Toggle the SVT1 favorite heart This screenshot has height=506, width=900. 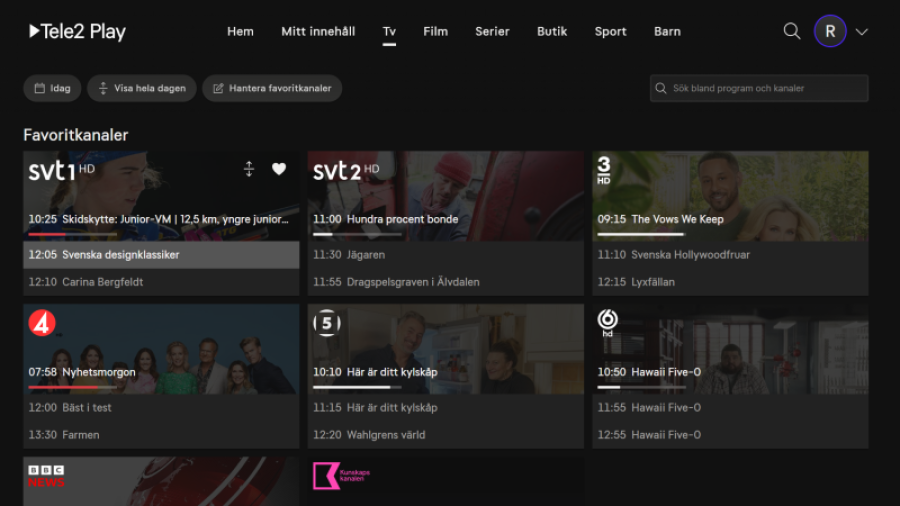279,170
